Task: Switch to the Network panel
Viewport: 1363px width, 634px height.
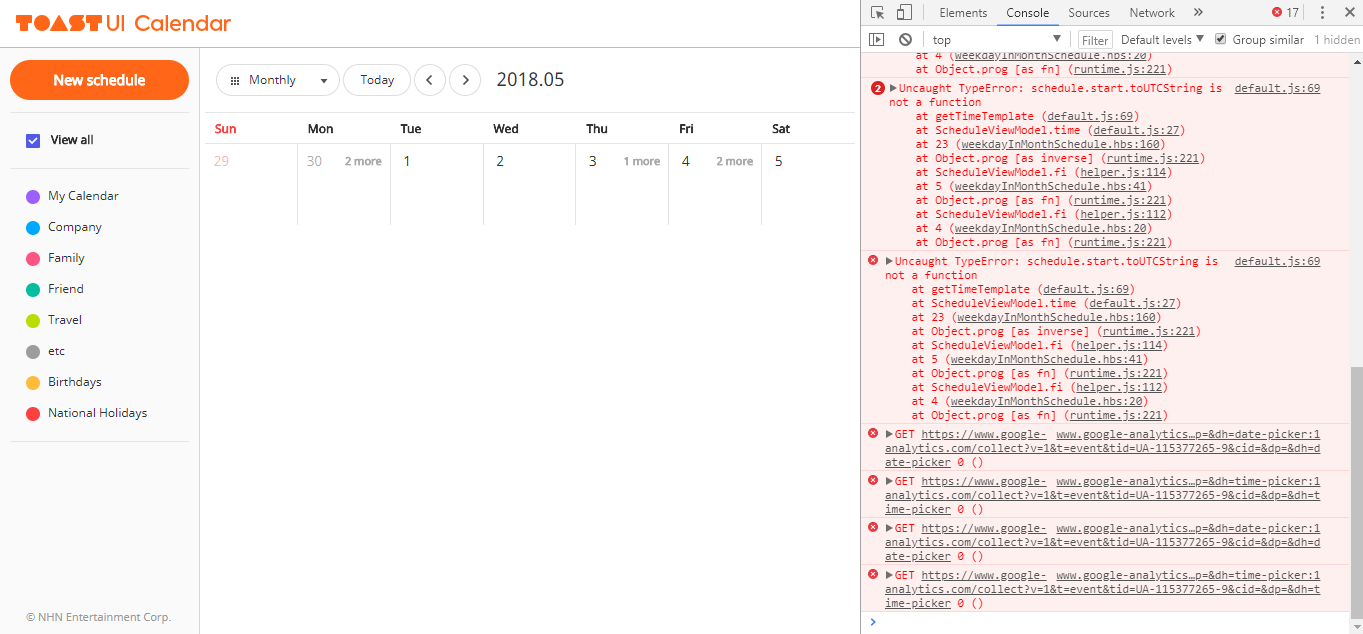Action: [1151, 12]
